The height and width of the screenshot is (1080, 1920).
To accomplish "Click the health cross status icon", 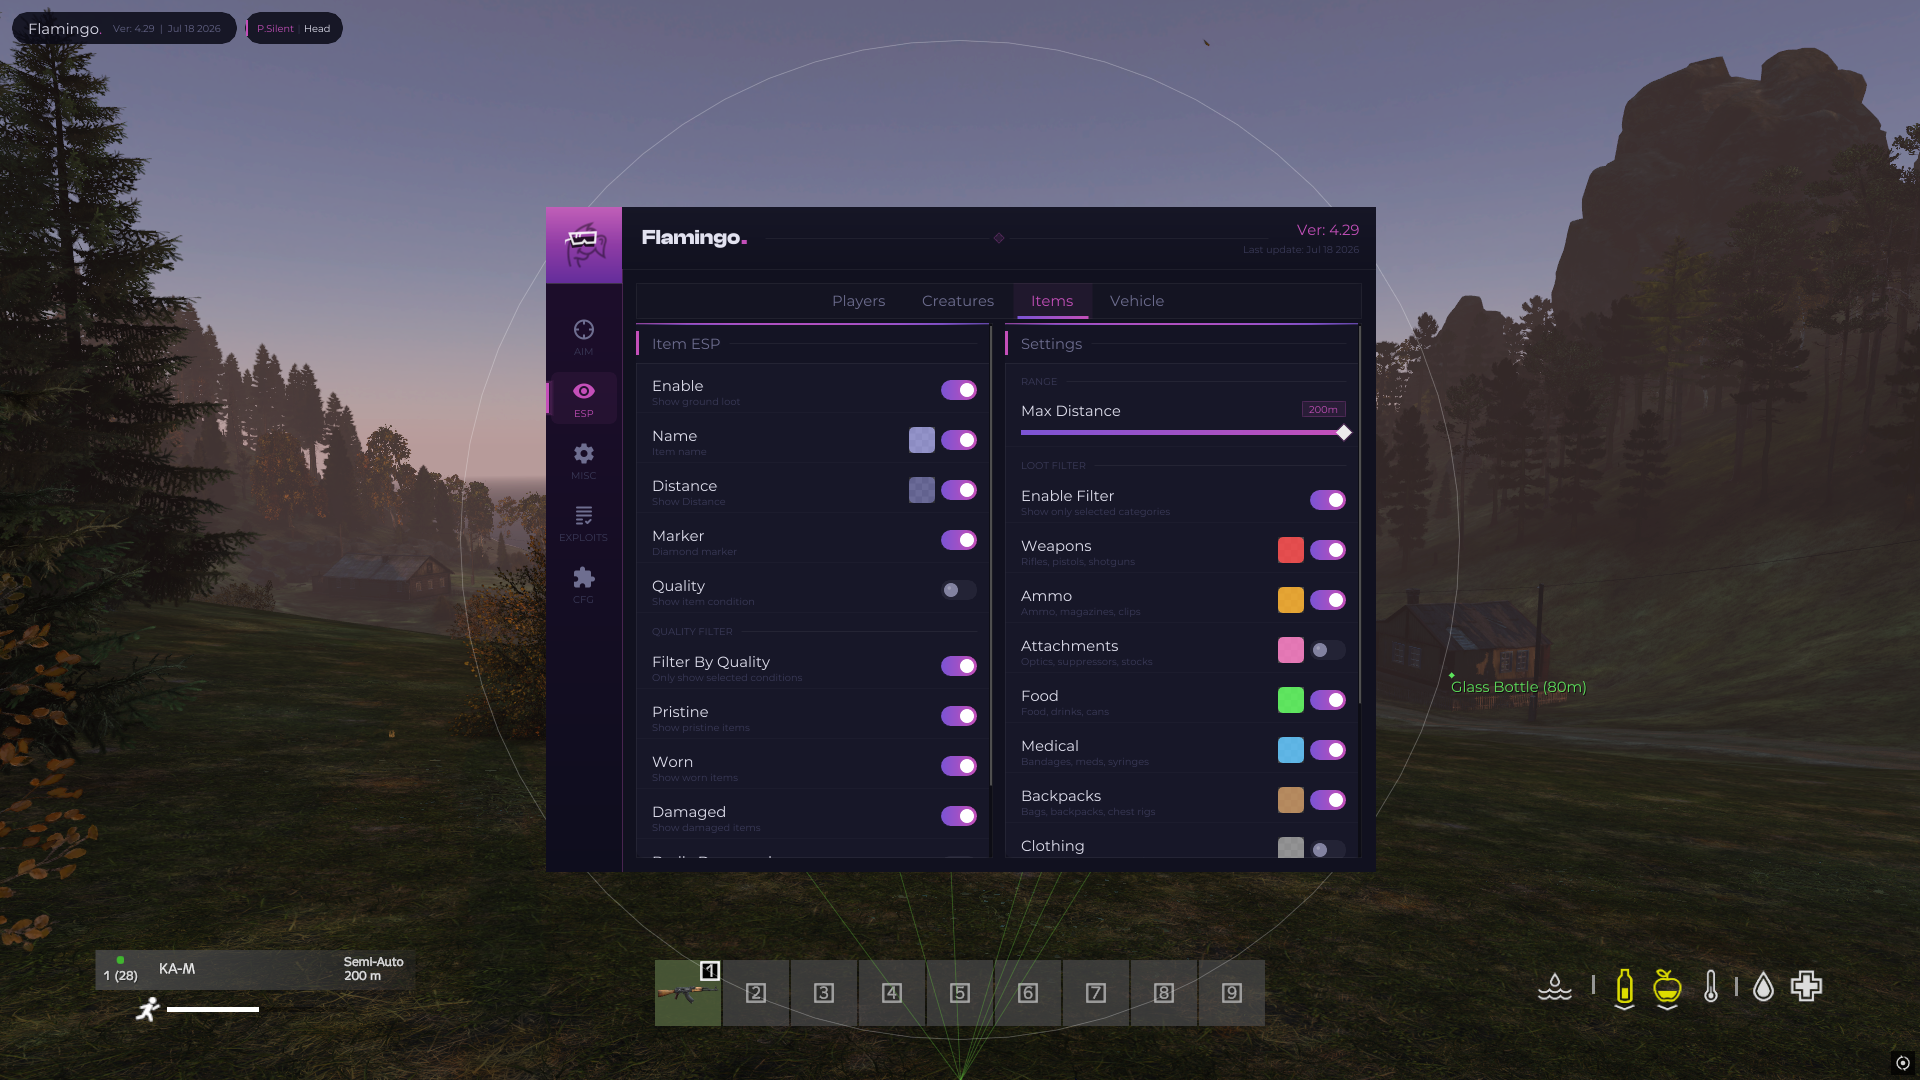I will [1807, 986].
